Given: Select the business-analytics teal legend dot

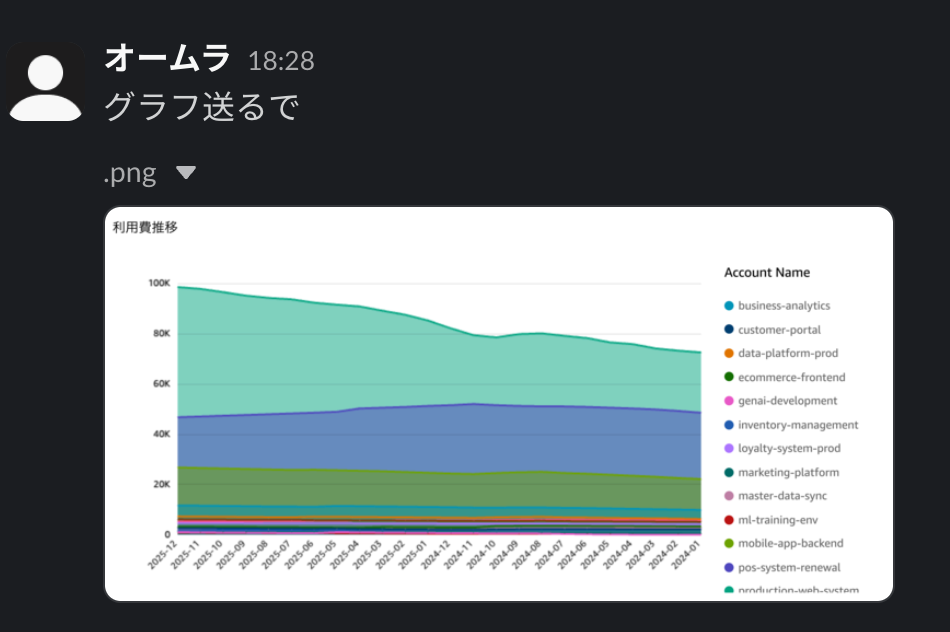Looking at the screenshot, I should (730, 305).
